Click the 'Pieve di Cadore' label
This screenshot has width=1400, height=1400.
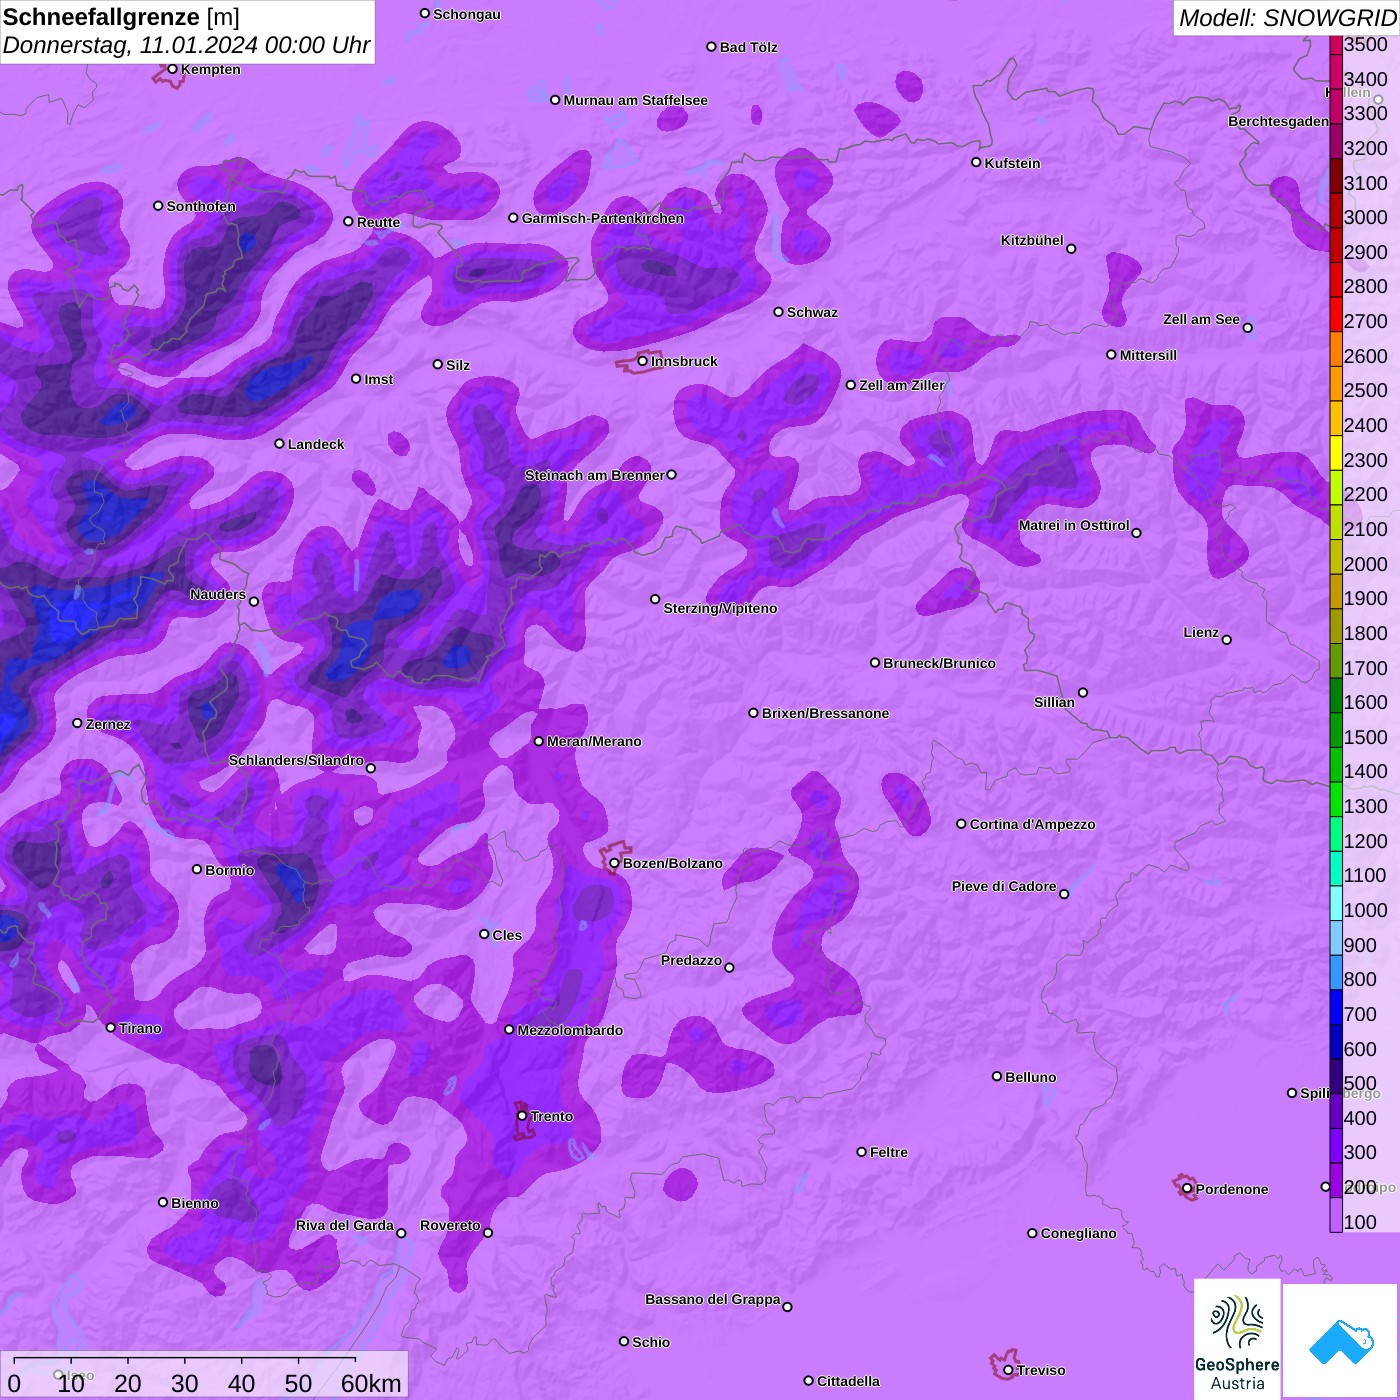[x=1003, y=886]
